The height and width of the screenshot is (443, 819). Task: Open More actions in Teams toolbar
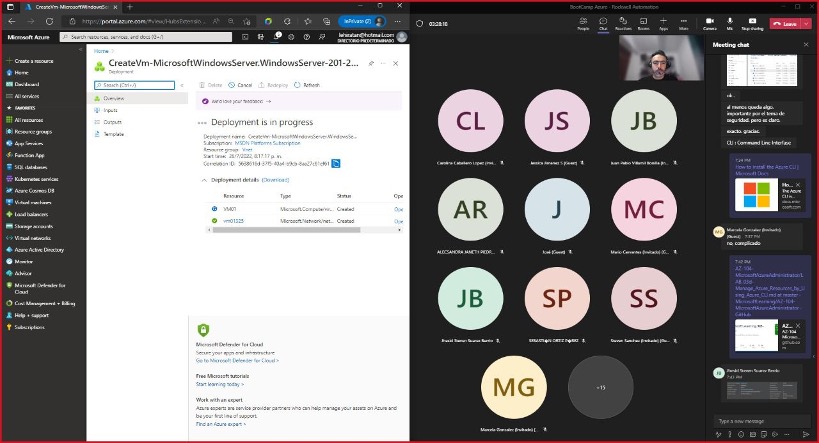tap(683, 24)
